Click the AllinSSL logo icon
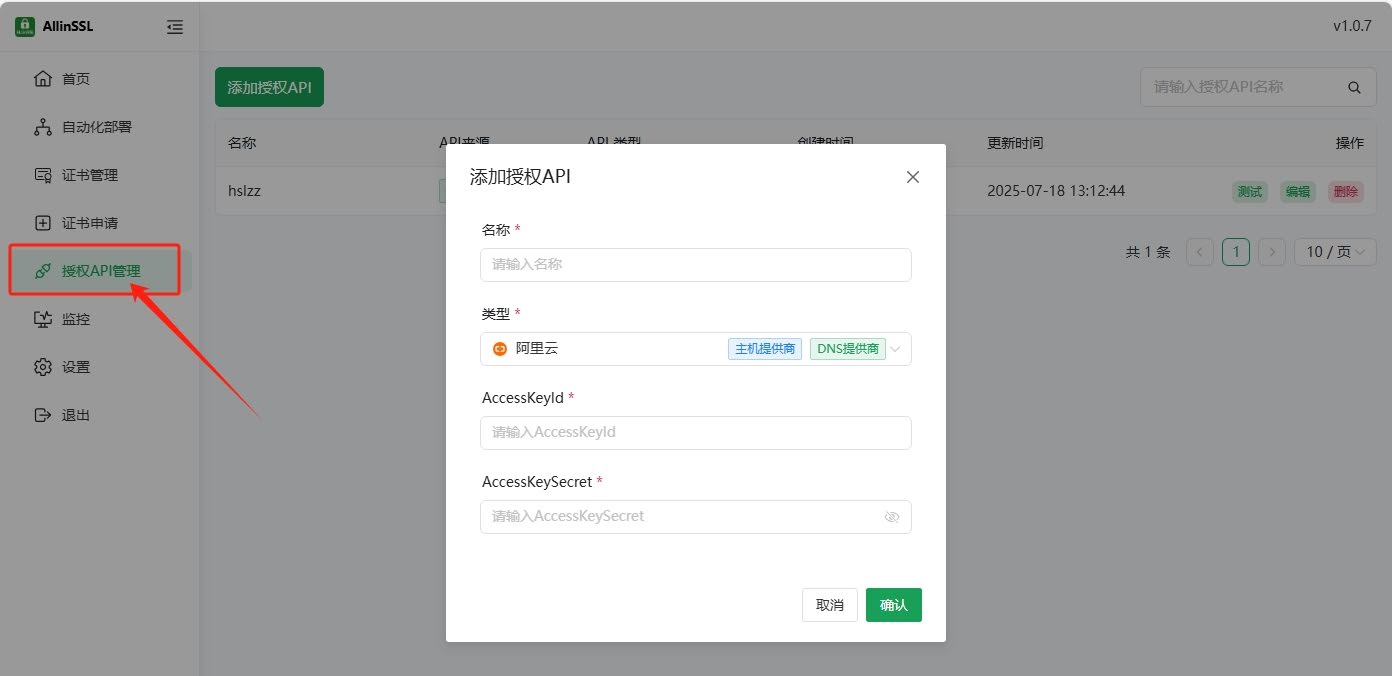The image size is (1392, 676). (x=25, y=27)
